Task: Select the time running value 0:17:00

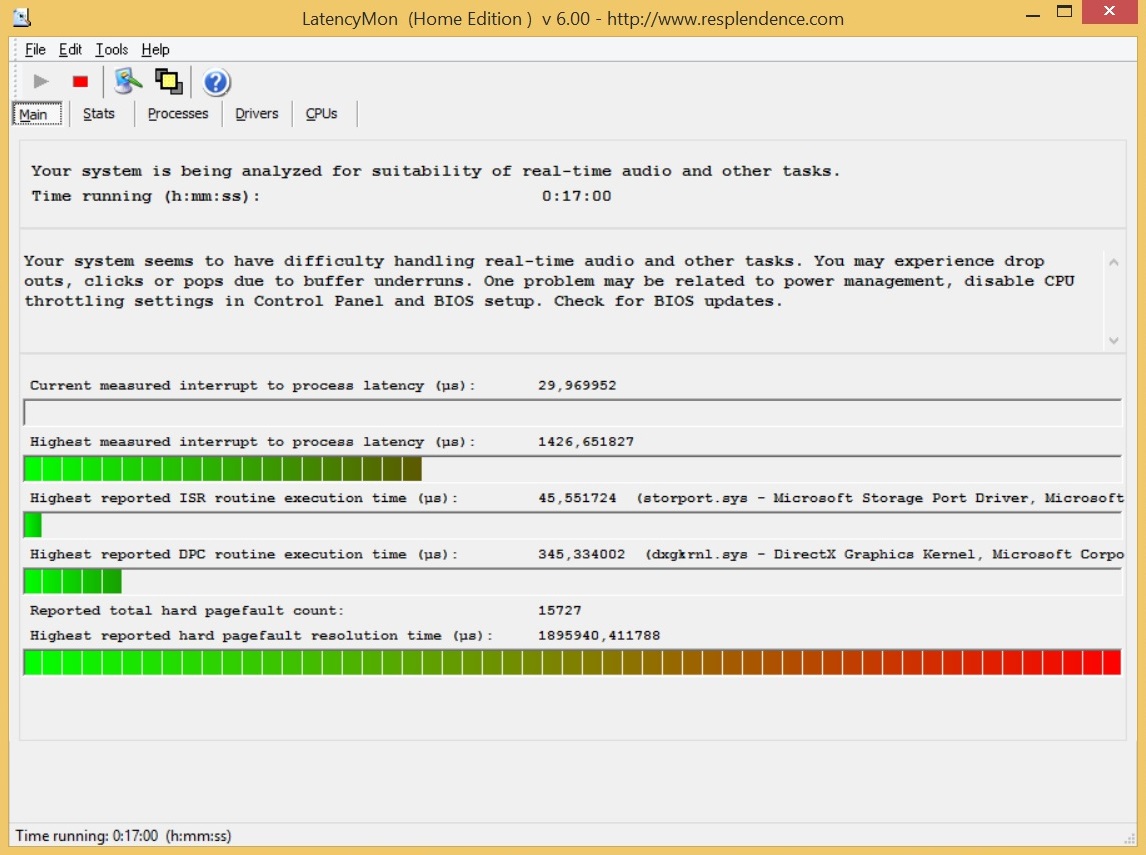Action: click(x=576, y=196)
